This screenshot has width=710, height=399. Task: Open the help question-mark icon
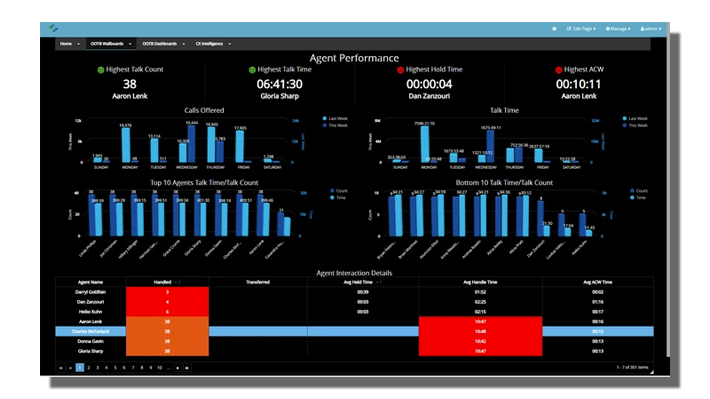click(x=554, y=29)
